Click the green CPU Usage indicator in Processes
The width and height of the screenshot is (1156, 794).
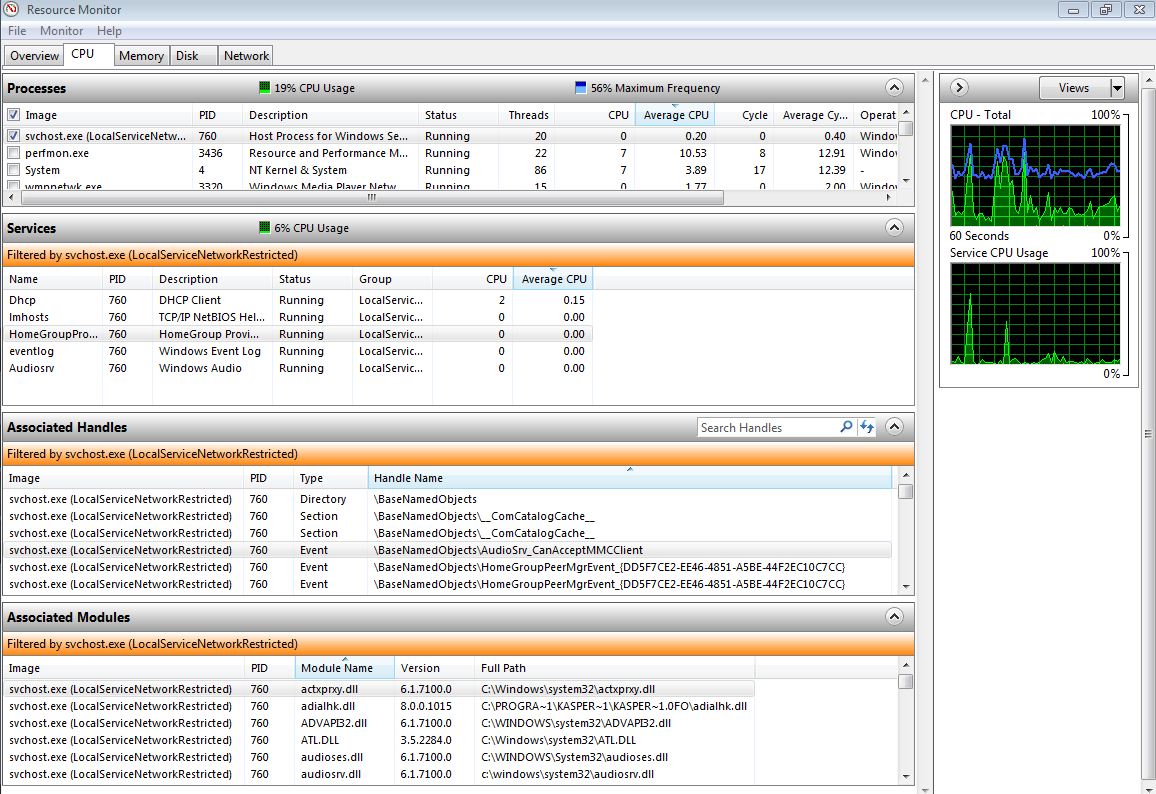[x=265, y=88]
